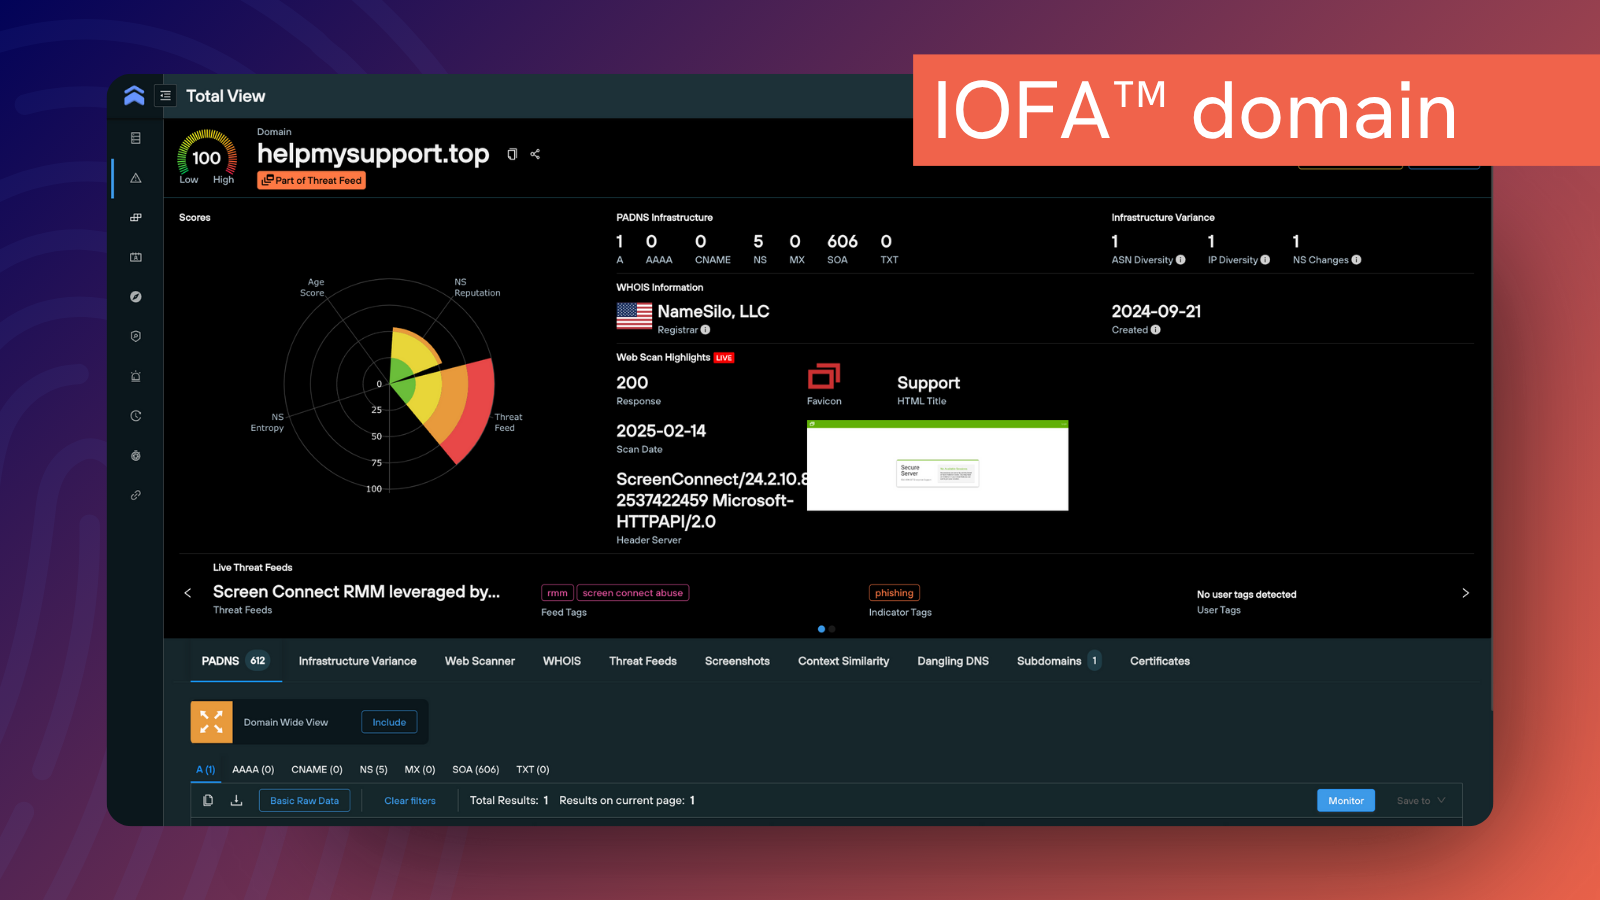
Task: Share the helpmysupport.top domain
Action: [x=535, y=154]
